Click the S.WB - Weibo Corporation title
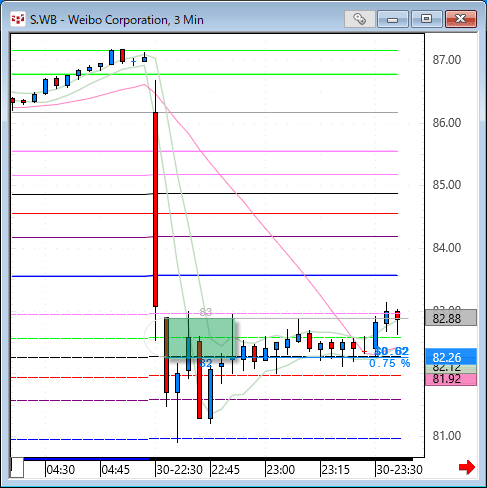This screenshot has height=488, width=487. coord(117,20)
